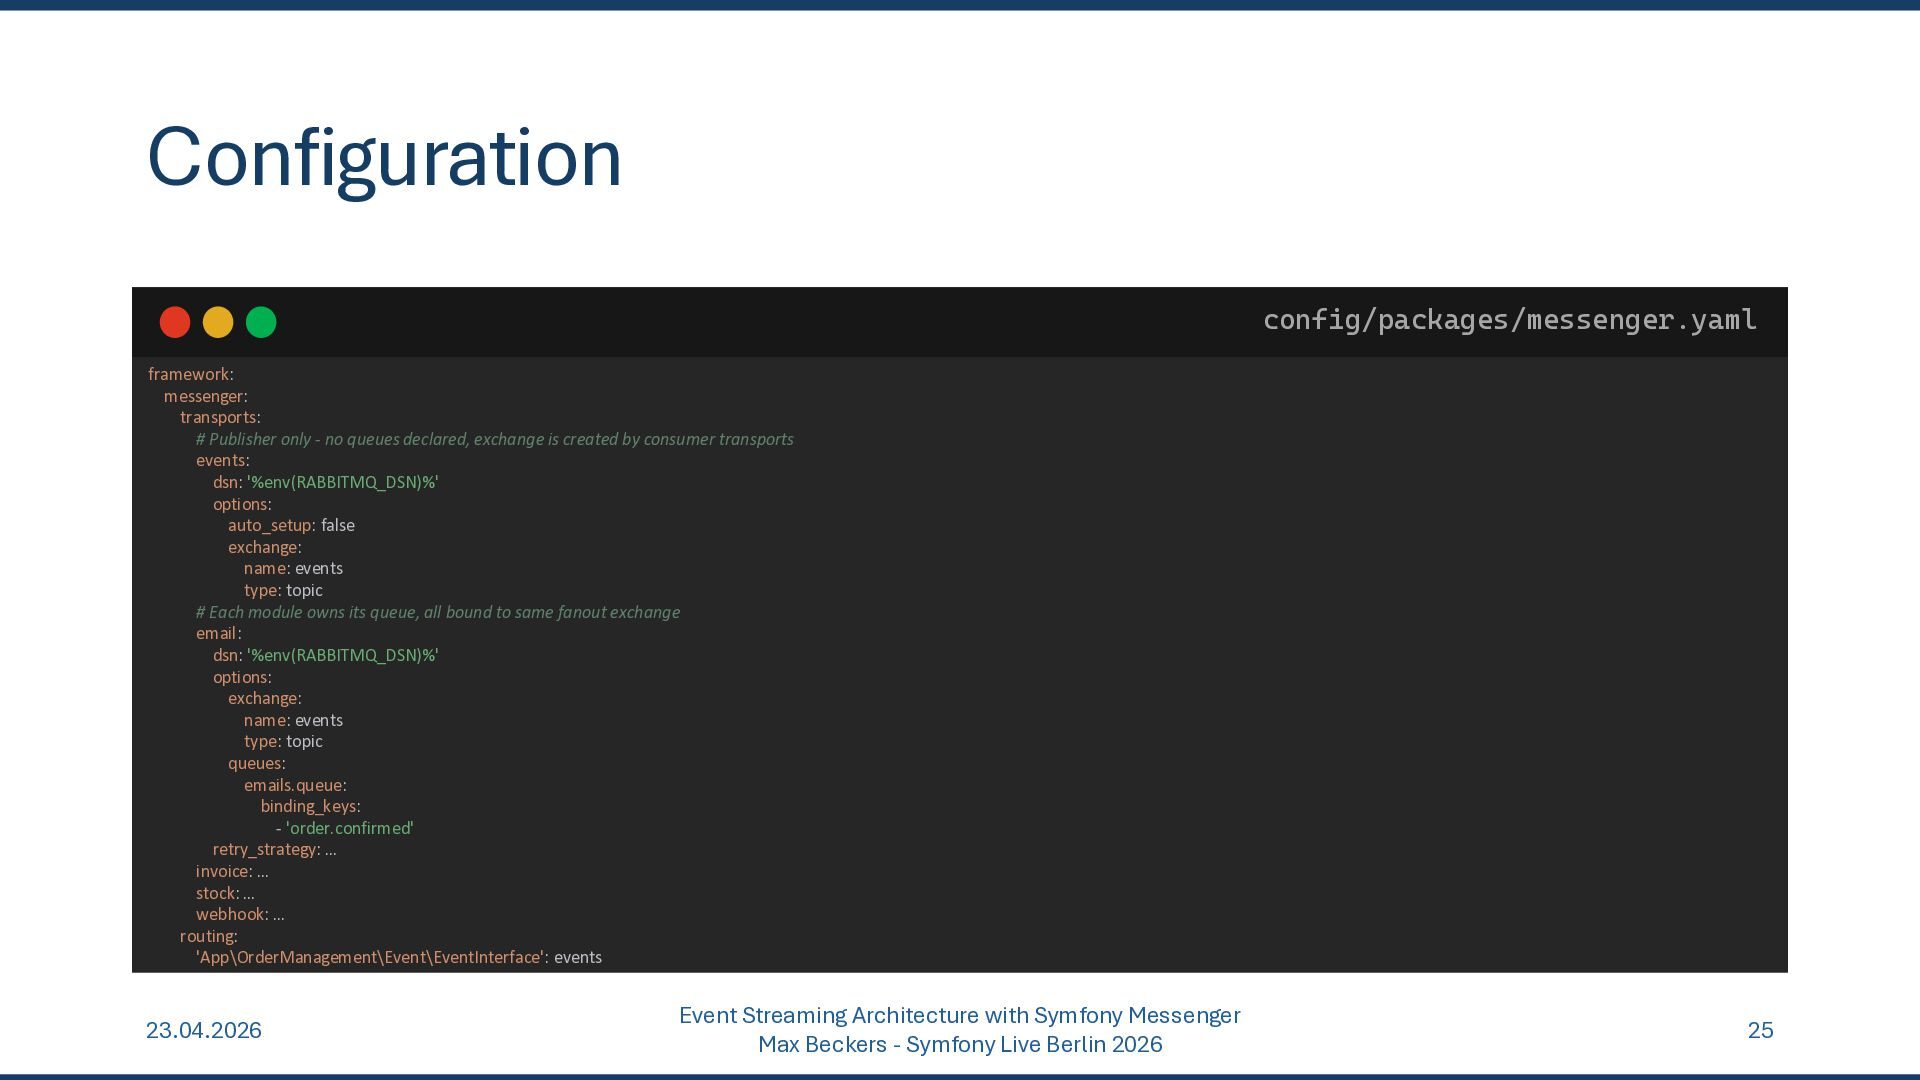Click the 'invoice: ...' transport line
Viewport: 1920px width, 1080px height.
point(232,871)
